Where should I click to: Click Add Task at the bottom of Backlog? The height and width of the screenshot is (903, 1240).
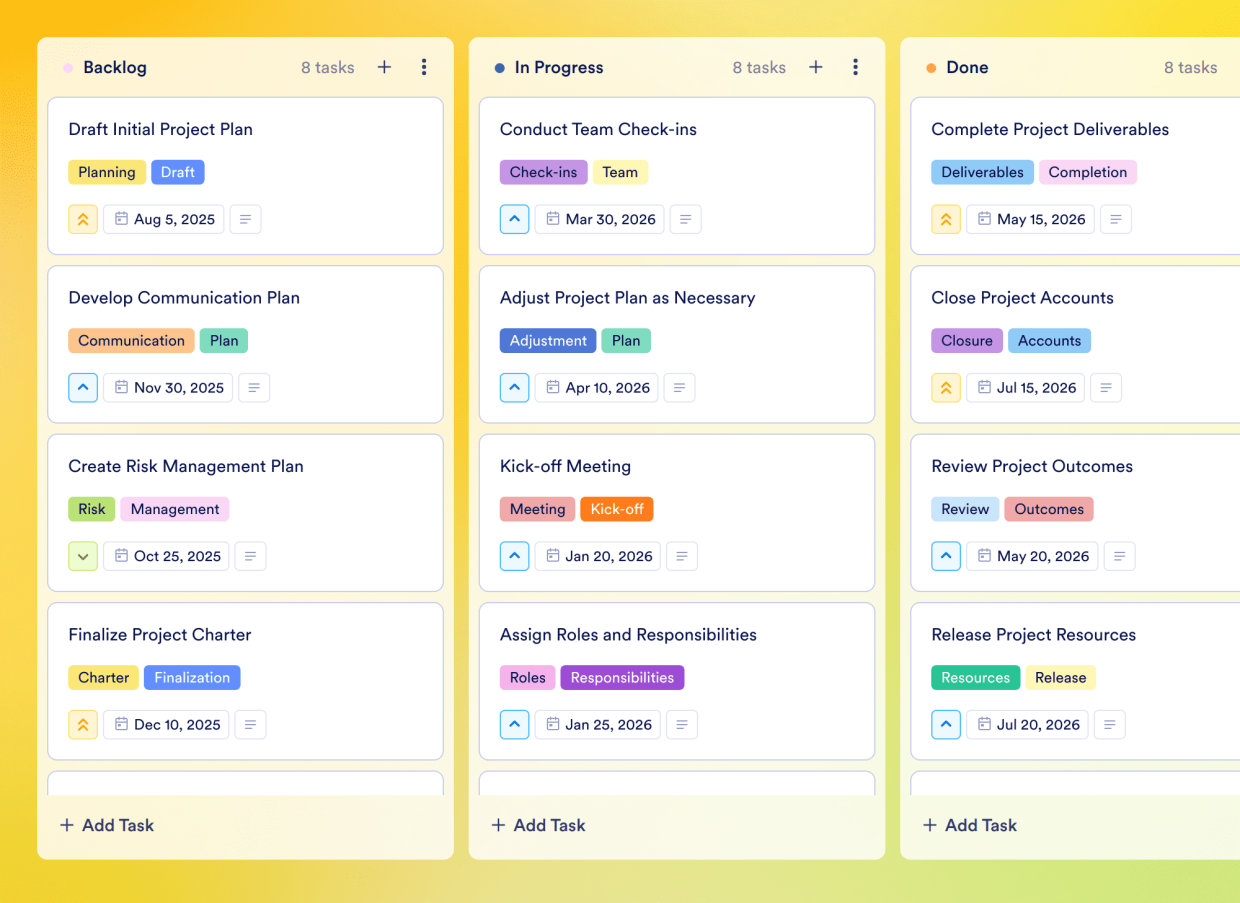106,825
